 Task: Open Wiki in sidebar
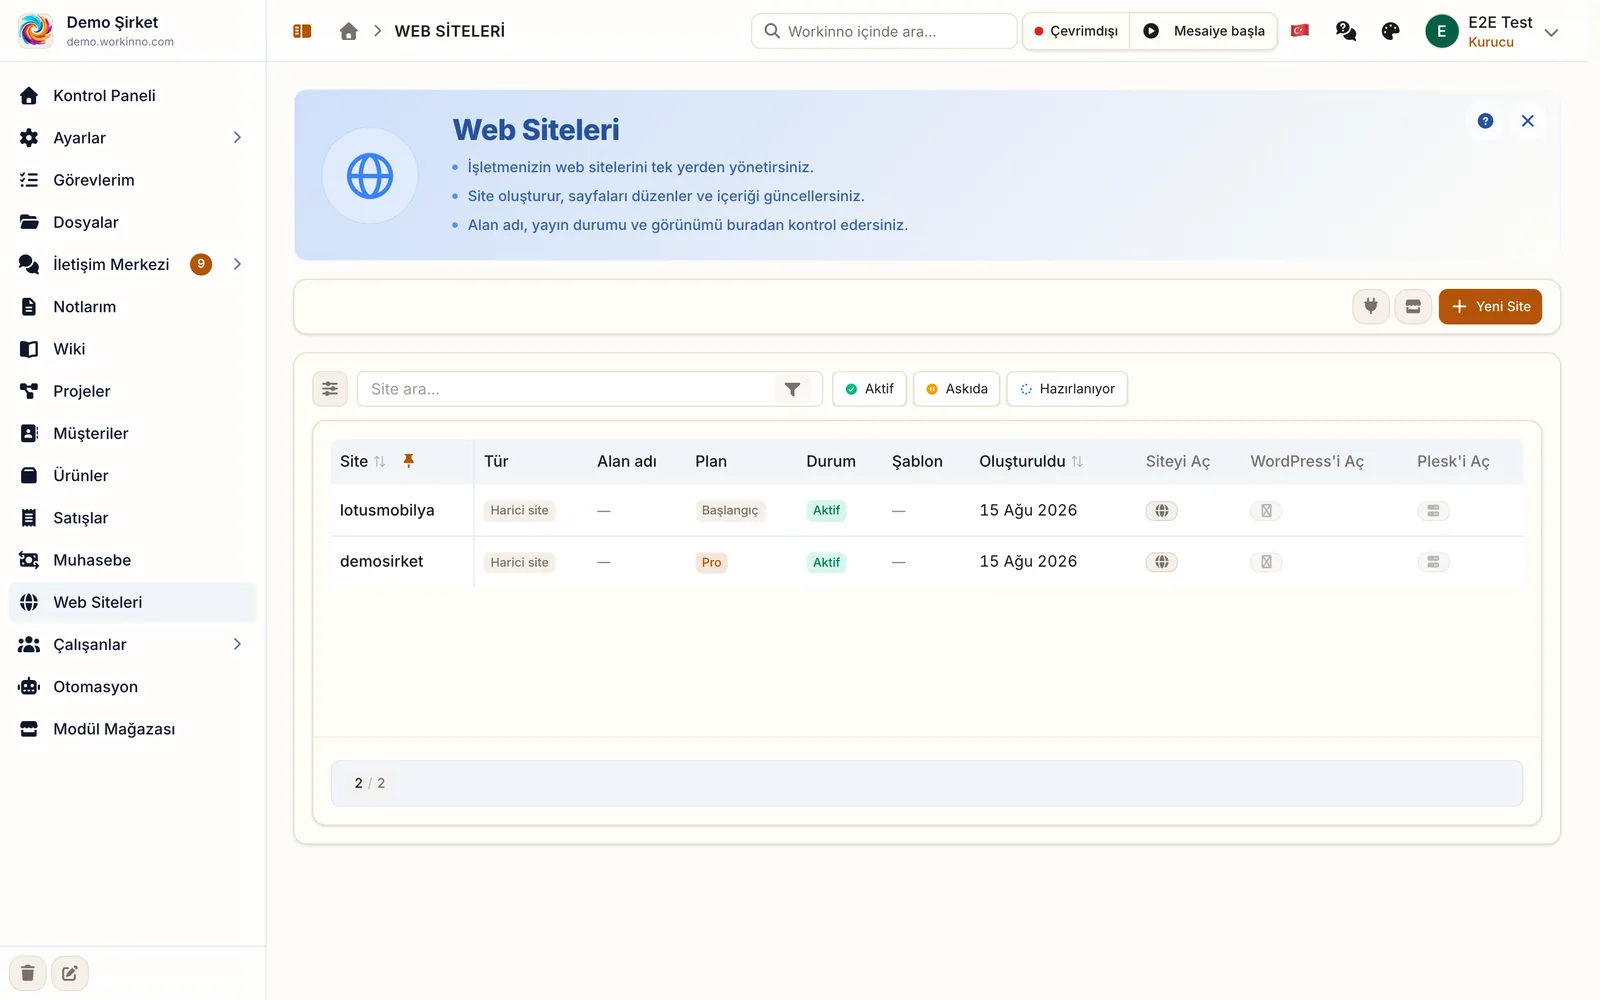[132, 349]
